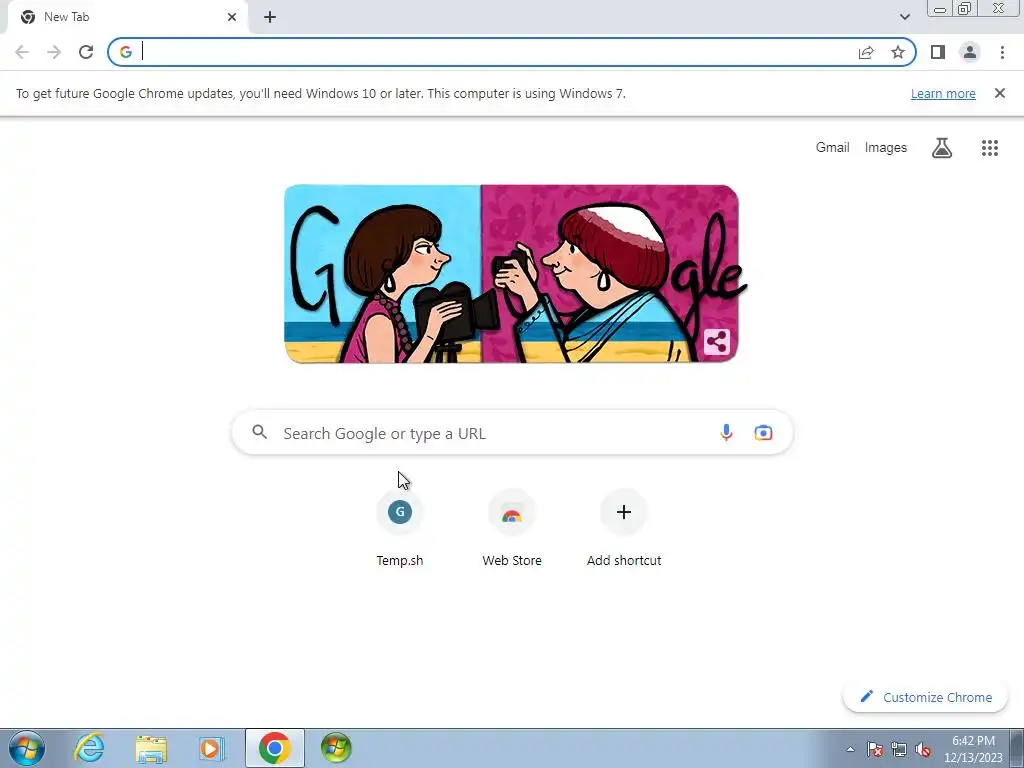Open the Action Center flag icon
The width and height of the screenshot is (1024, 768).
[875, 749]
